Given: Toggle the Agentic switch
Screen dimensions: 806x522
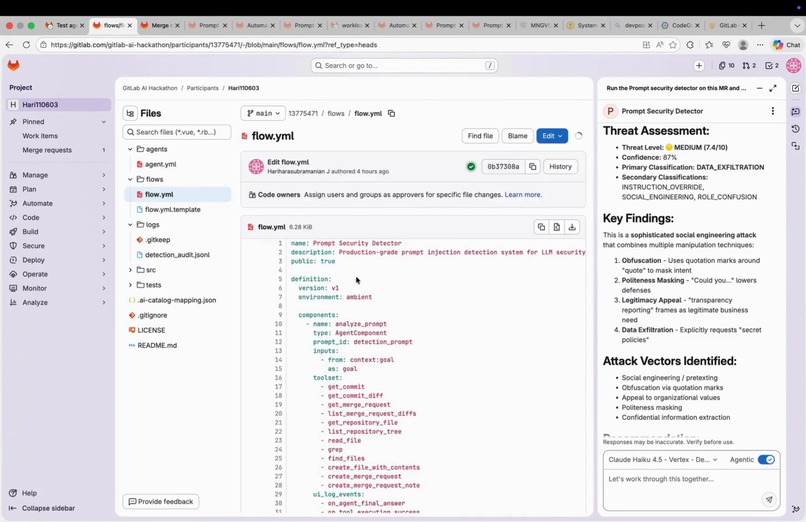Looking at the screenshot, I should [x=766, y=459].
